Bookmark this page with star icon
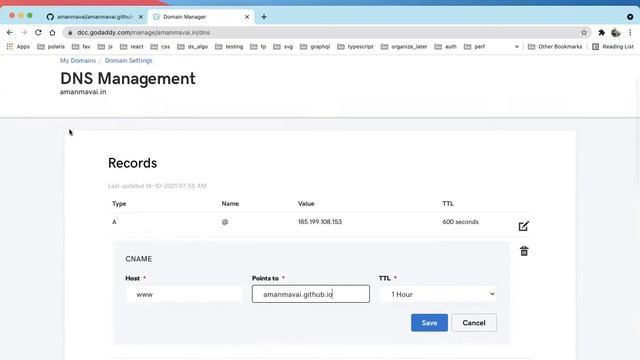This screenshot has height=360, width=640. pyautogui.click(x=584, y=32)
